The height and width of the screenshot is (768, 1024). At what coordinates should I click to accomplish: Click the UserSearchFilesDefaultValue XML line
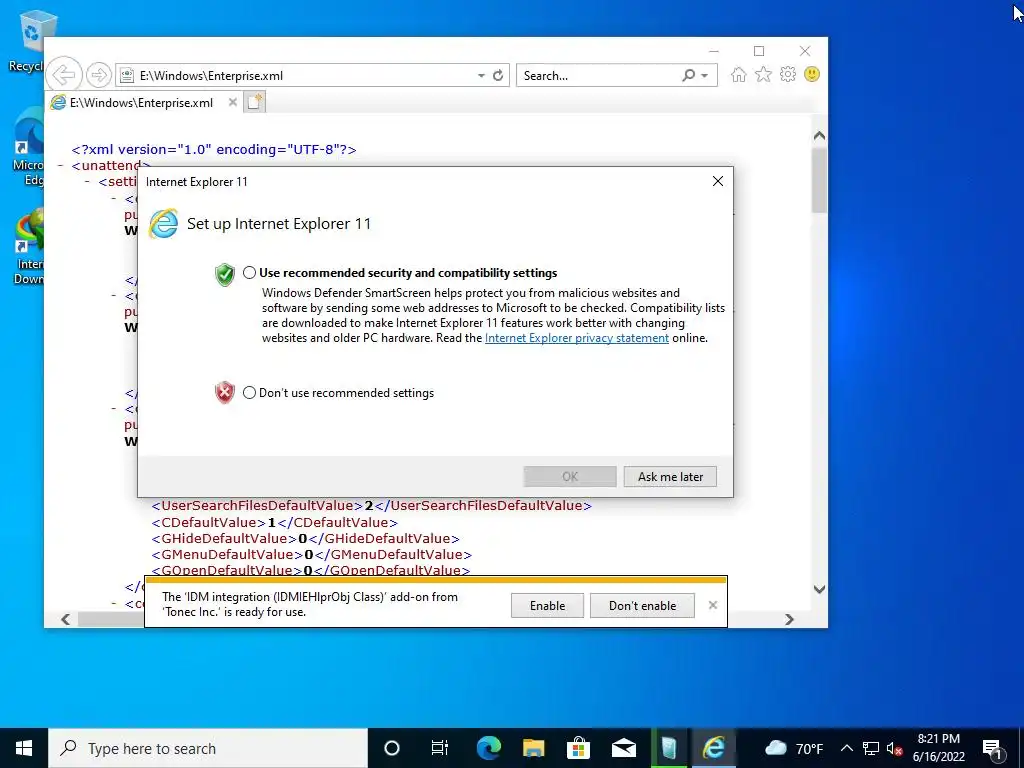pos(372,505)
